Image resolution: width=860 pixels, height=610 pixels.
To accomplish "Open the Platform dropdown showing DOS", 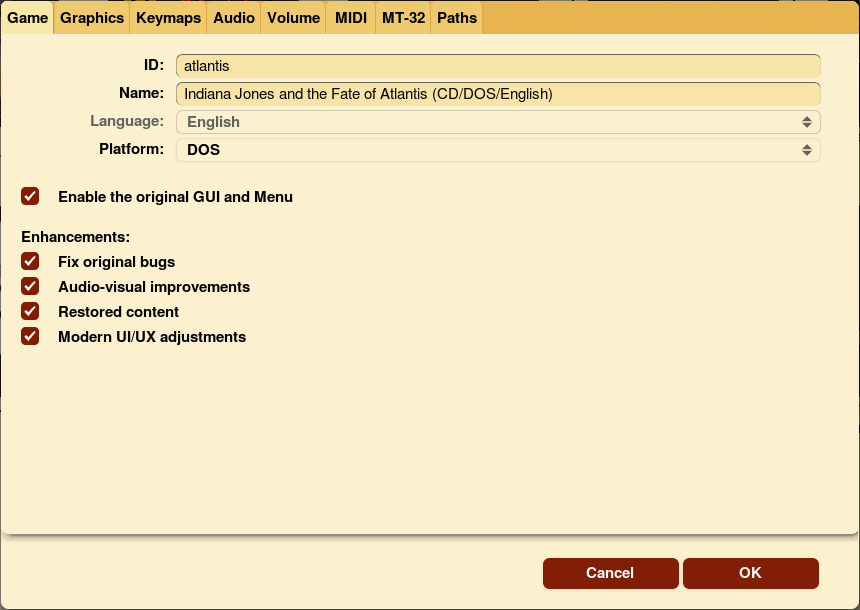I will (x=498, y=150).
